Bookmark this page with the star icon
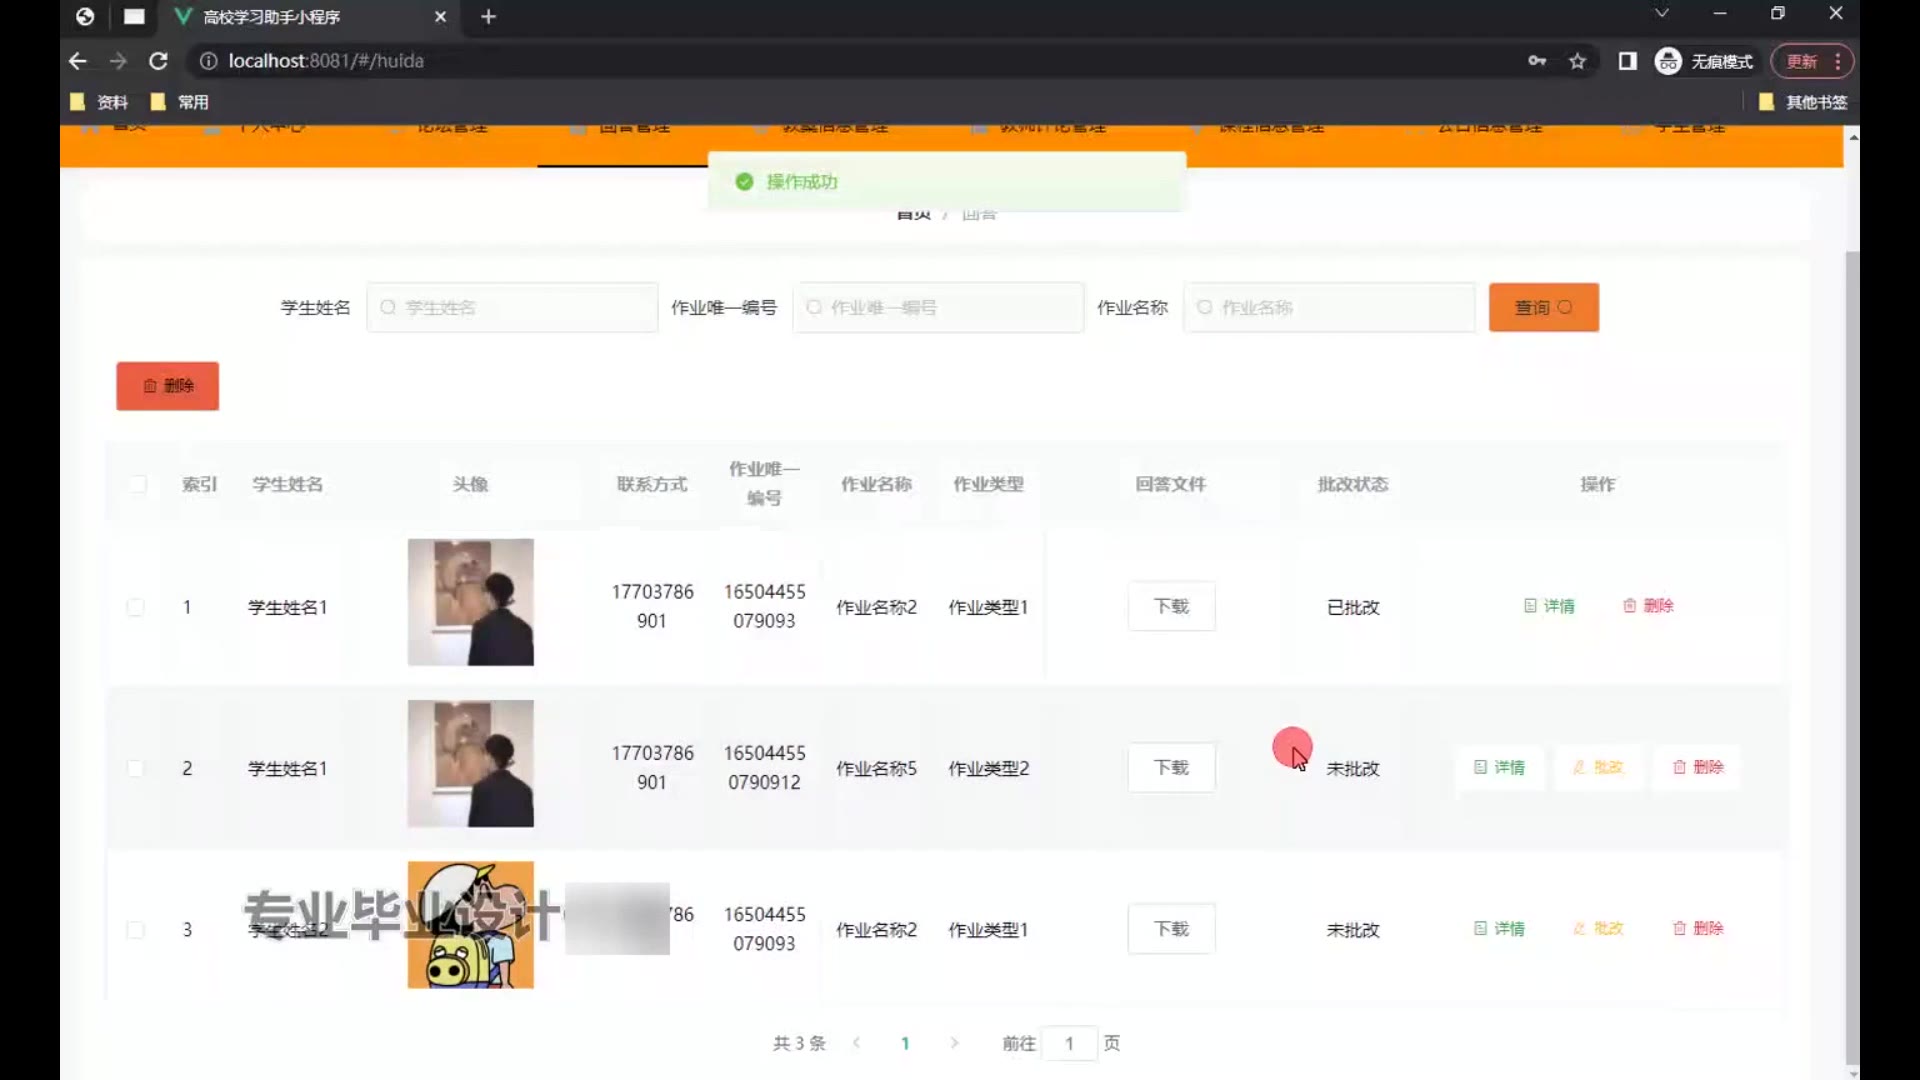1920x1080 pixels. 1577,61
